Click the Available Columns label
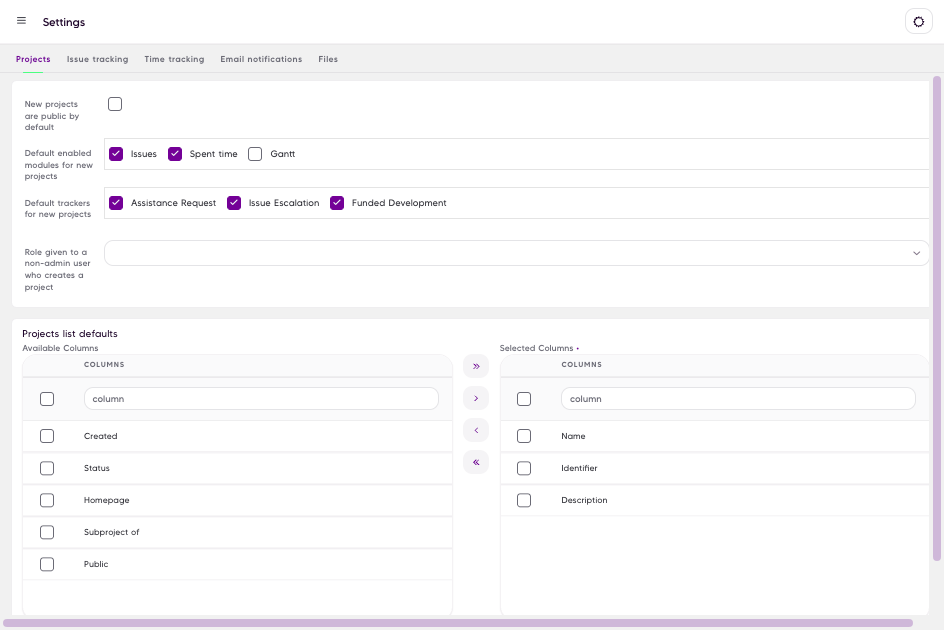The image size is (944, 630). click(60, 348)
